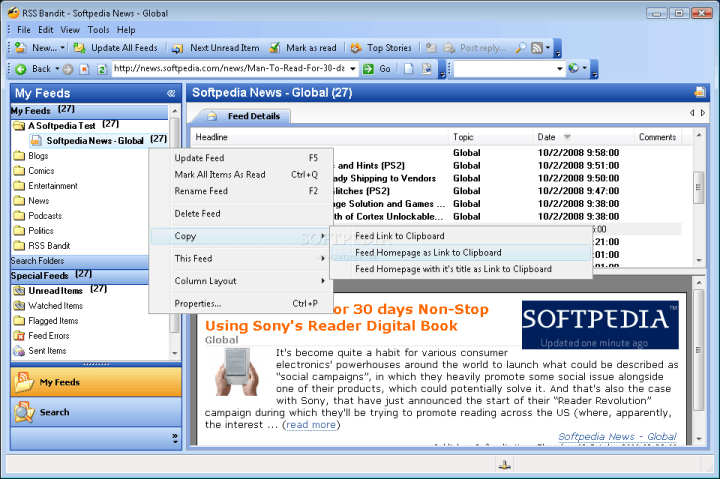Screen dimensions: 720x479
Task: Open the RSS icon dropdown arrow
Action: [548, 48]
